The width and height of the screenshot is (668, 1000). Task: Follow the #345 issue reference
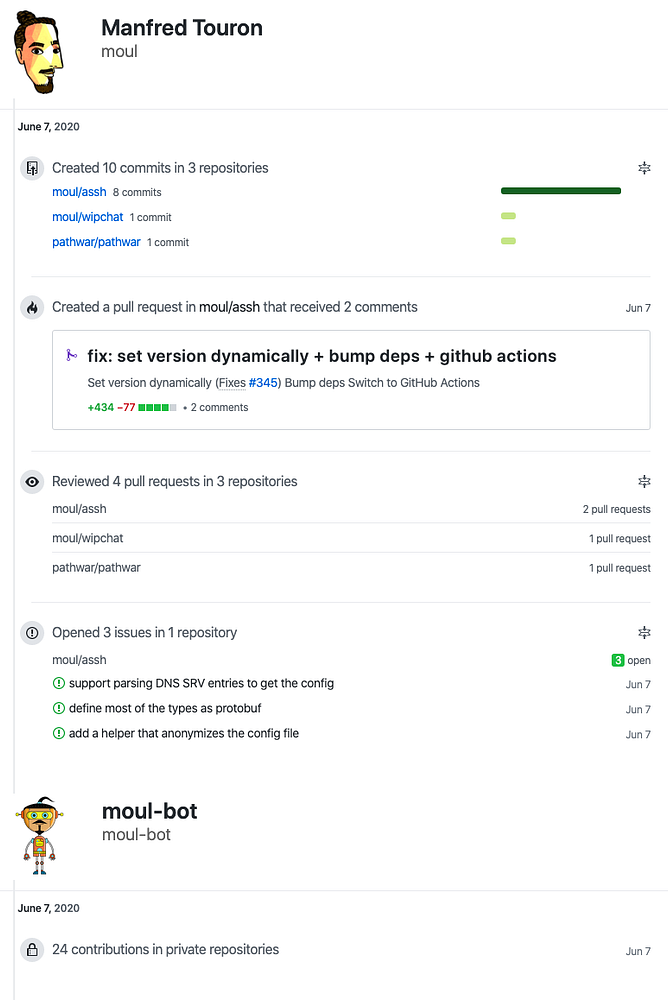(263, 383)
